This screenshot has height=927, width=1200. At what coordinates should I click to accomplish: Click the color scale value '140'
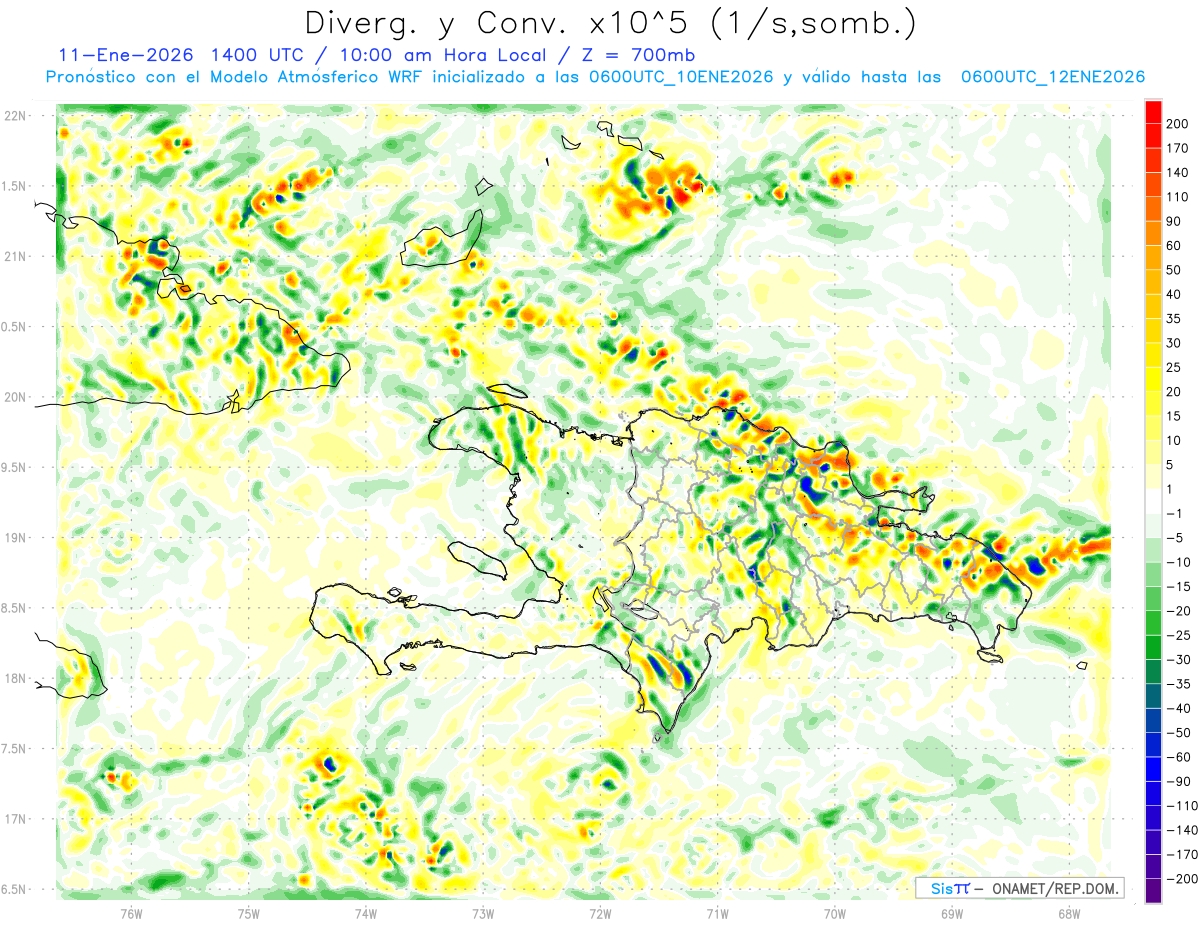[1177, 172]
